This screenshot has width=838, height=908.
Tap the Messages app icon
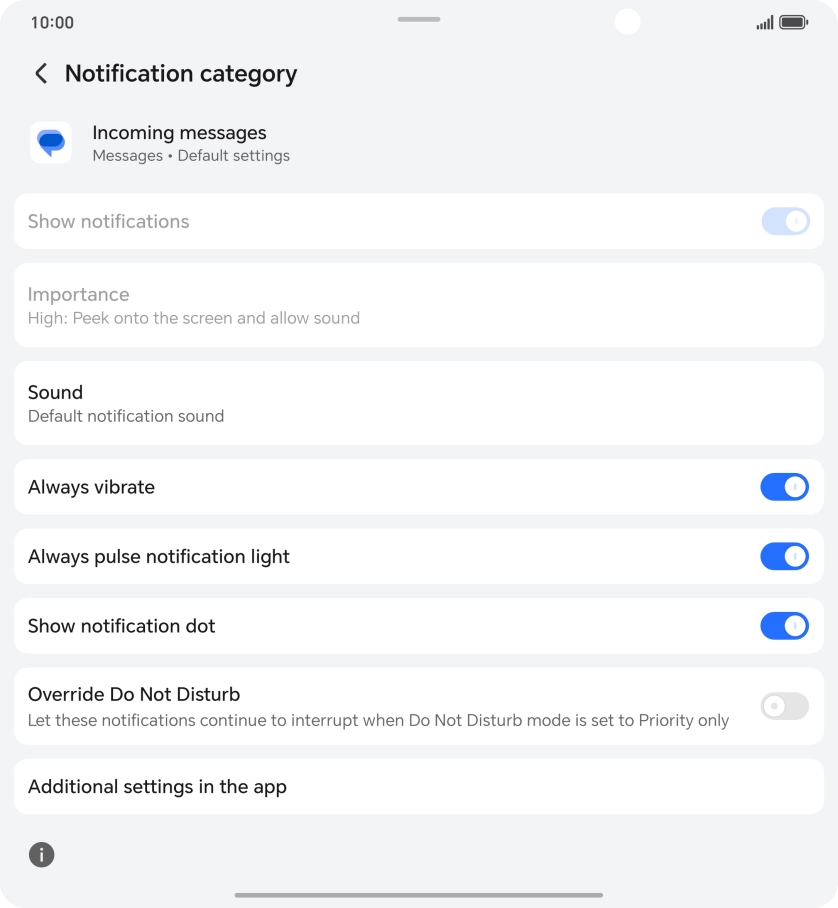pyautogui.click(x=50, y=143)
